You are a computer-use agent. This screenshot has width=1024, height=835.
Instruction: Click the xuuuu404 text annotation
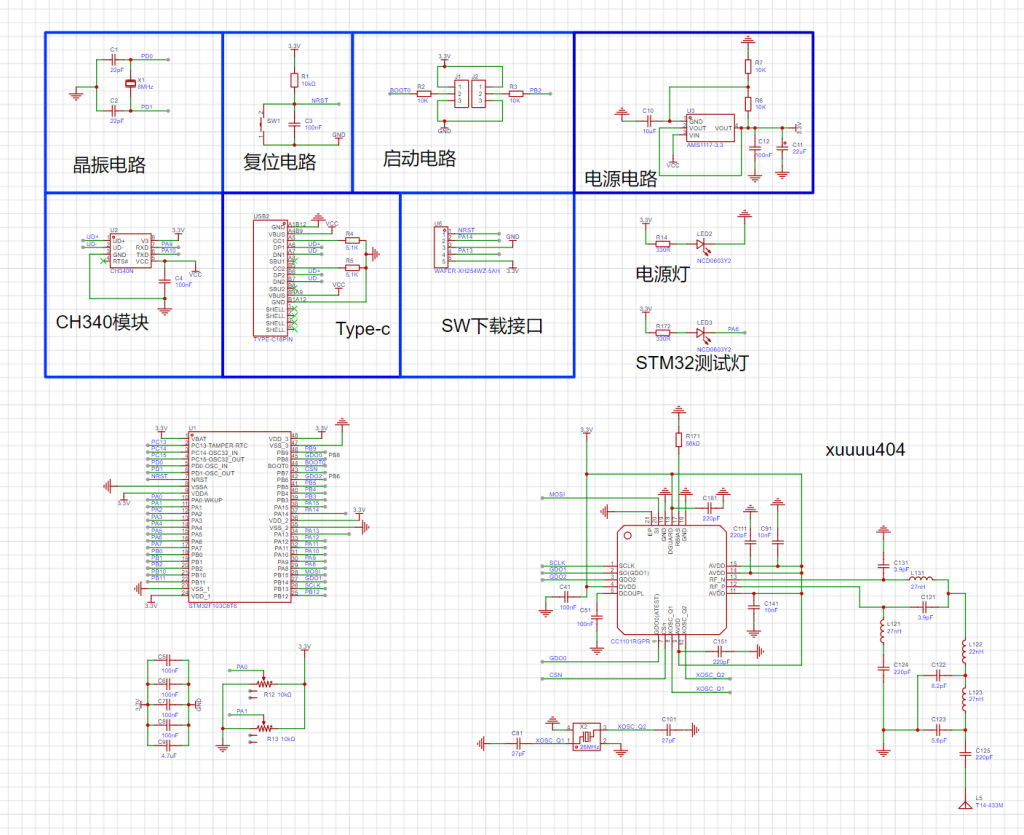click(x=865, y=450)
